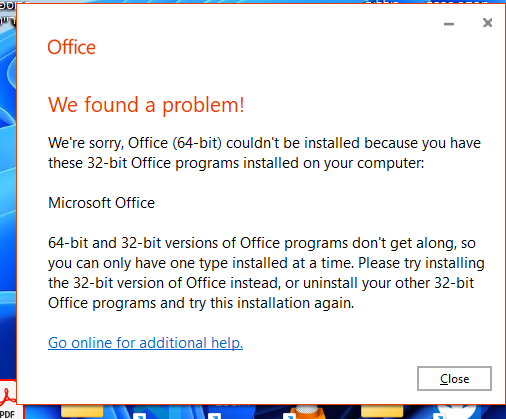Select the left yellow folder desktop icon
The width and height of the screenshot is (506, 419).
tap(82, 411)
